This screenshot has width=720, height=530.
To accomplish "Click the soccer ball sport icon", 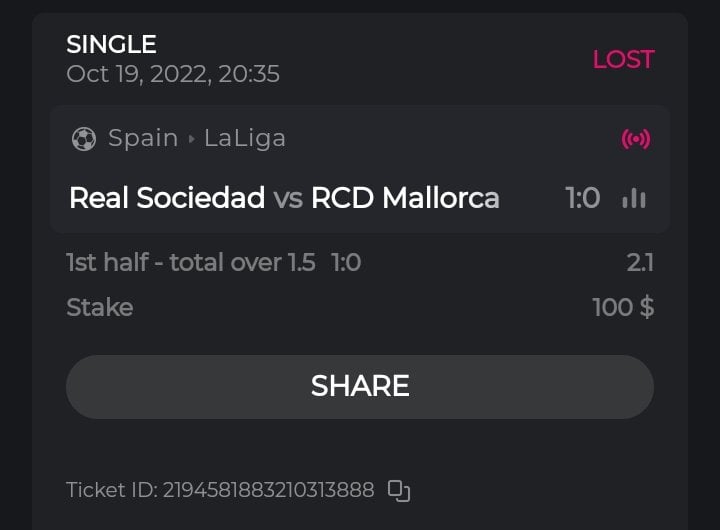I will coord(84,139).
